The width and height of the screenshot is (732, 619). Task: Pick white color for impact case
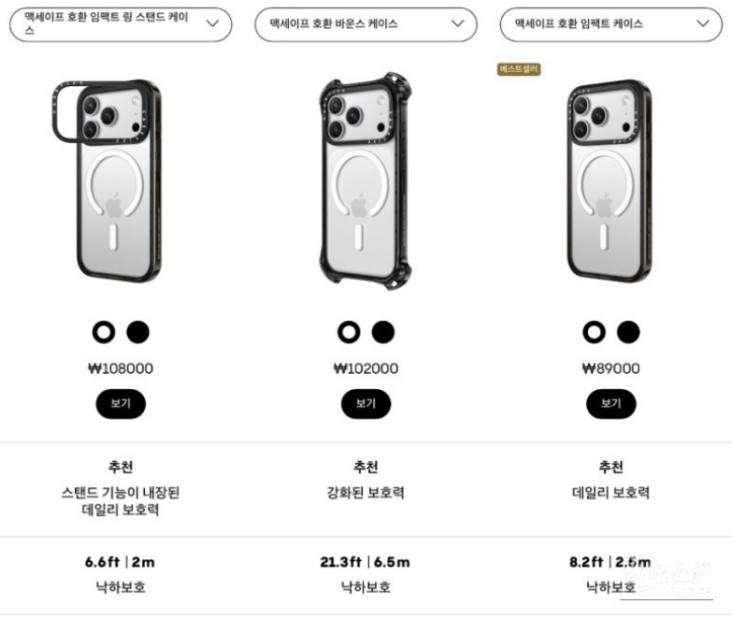tap(594, 332)
